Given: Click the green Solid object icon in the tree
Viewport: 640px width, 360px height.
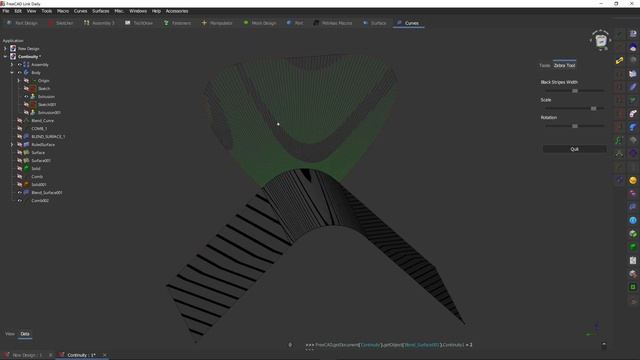Looking at the screenshot, I should pos(27,169).
